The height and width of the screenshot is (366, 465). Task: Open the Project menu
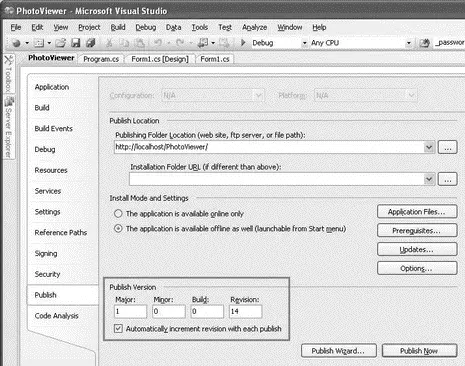89,27
